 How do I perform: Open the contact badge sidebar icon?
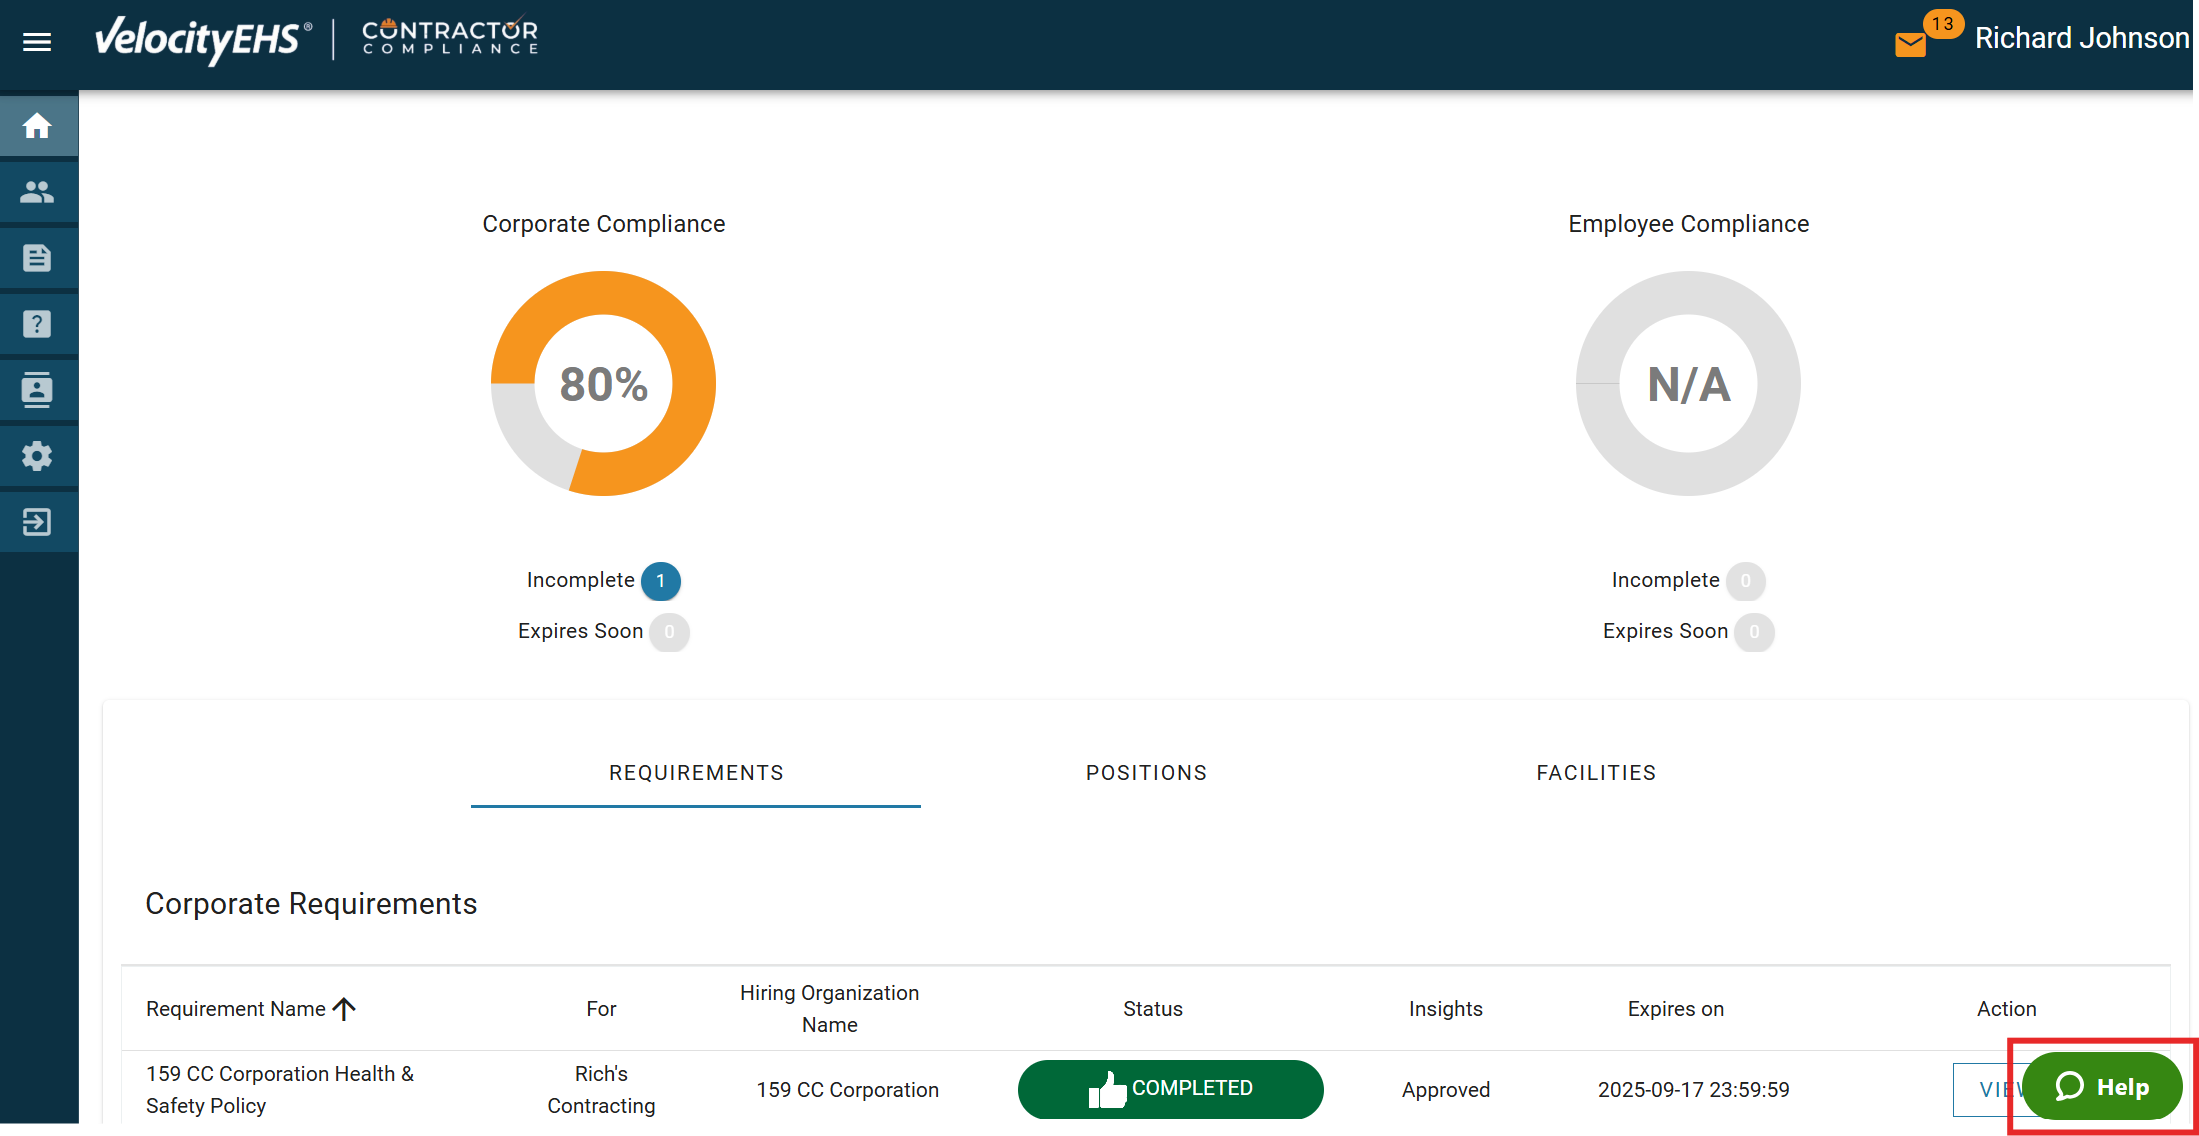(38, 390)
